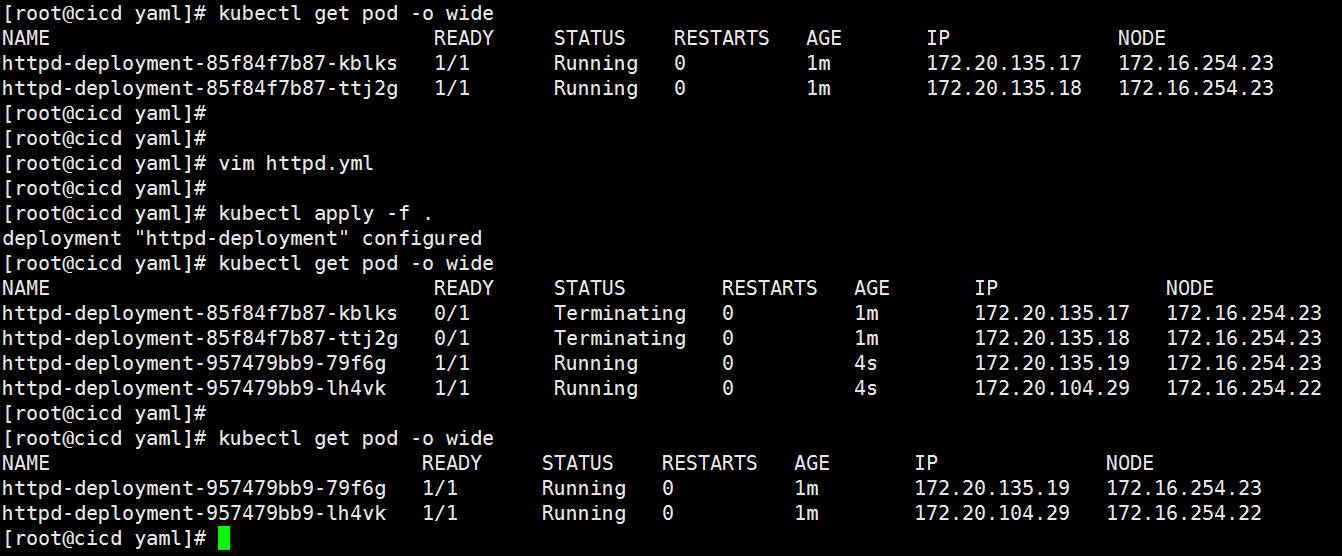This screenshot has width=1342, height=556.
Task: Click pod name httpd-deployment-85f84f7b87-ttj2g with Running status
Action: pos(200,88)
